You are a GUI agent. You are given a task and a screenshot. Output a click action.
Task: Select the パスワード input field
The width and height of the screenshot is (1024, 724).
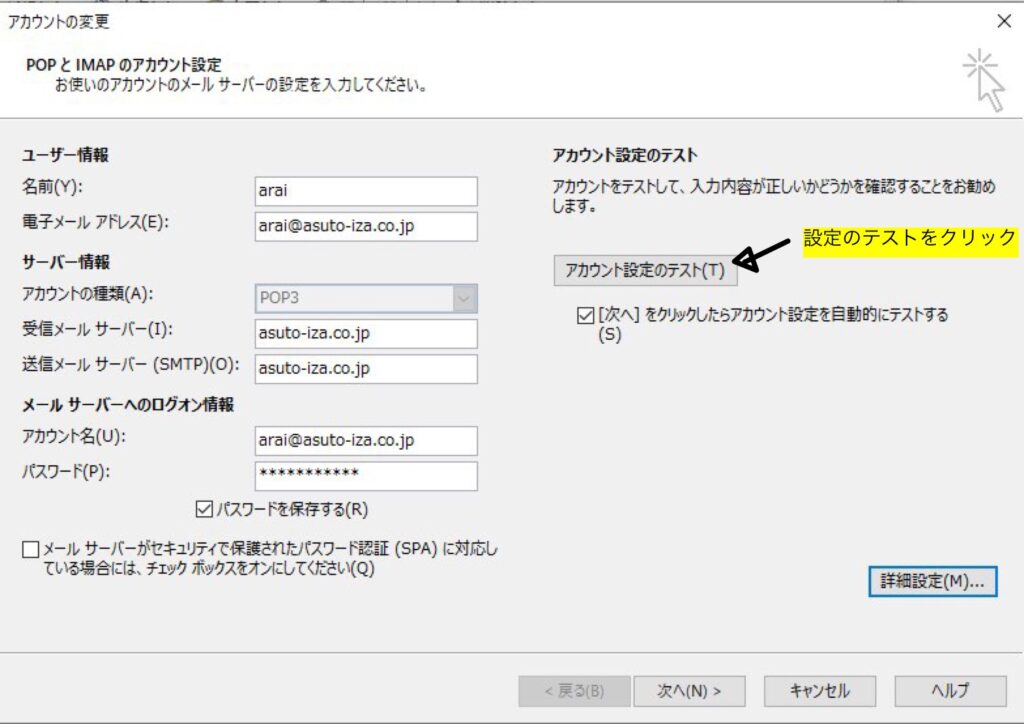(x=365, y=475)
